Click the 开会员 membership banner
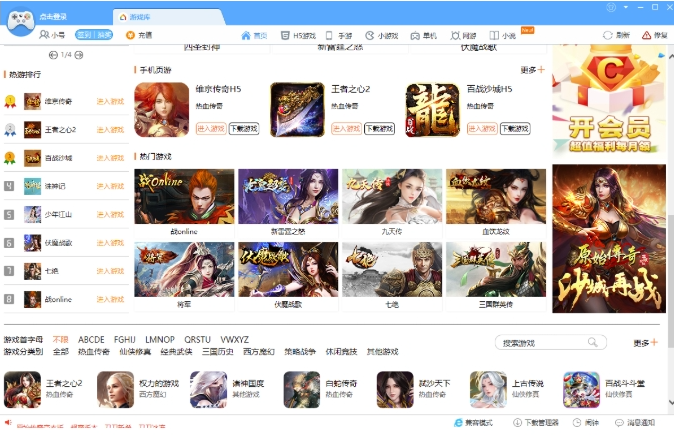 pos(609,102)
